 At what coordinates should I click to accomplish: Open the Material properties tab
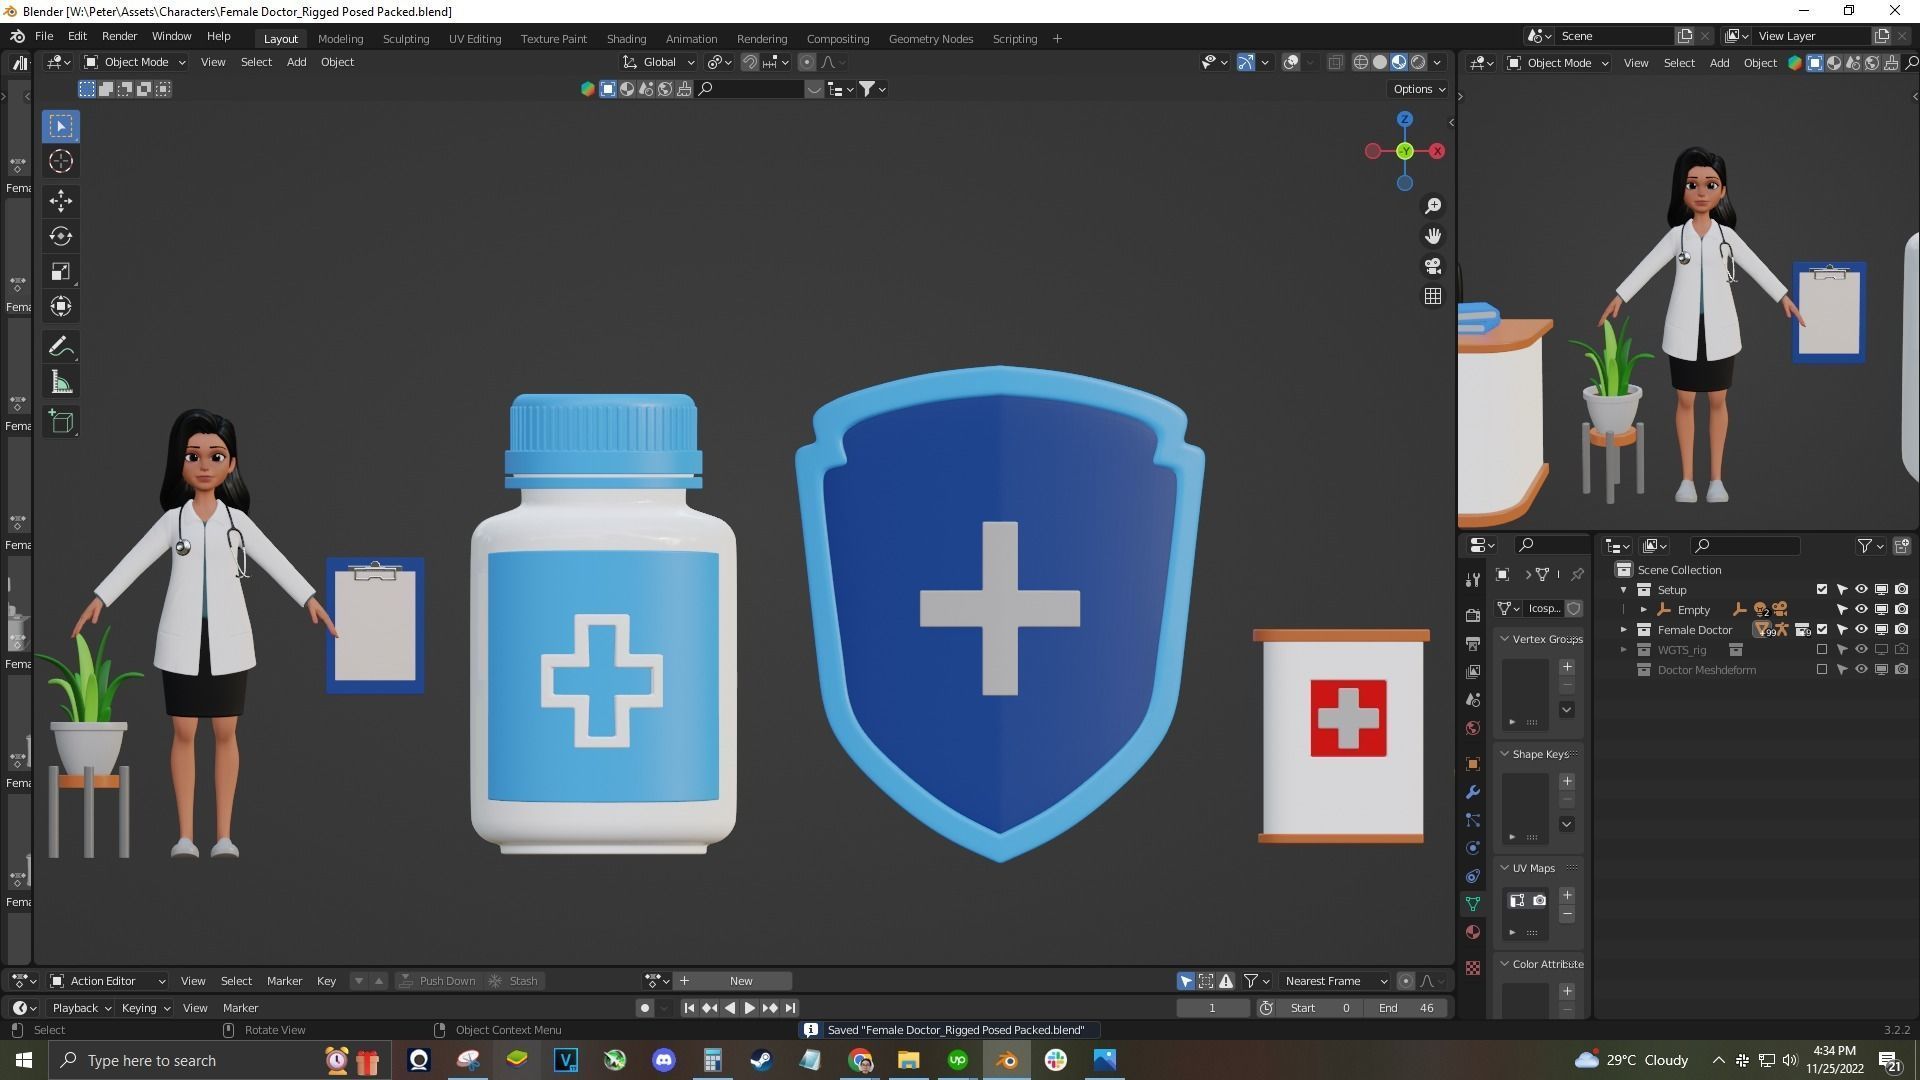click(x=1472, y=932)
